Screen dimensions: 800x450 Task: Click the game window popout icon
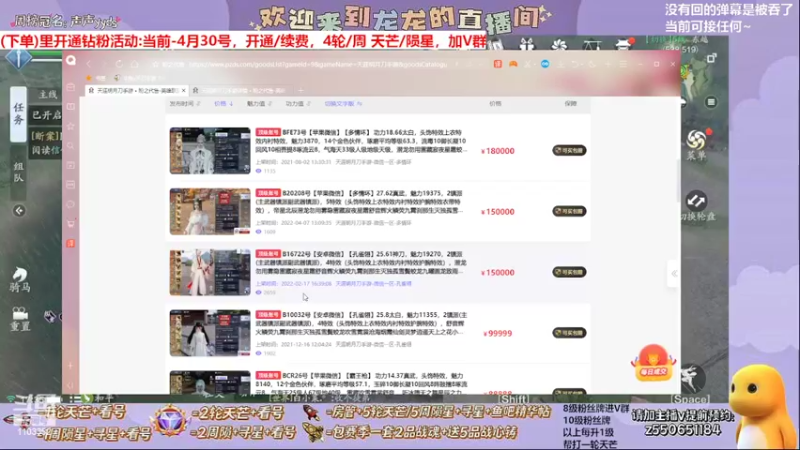[x=711, y=59]
